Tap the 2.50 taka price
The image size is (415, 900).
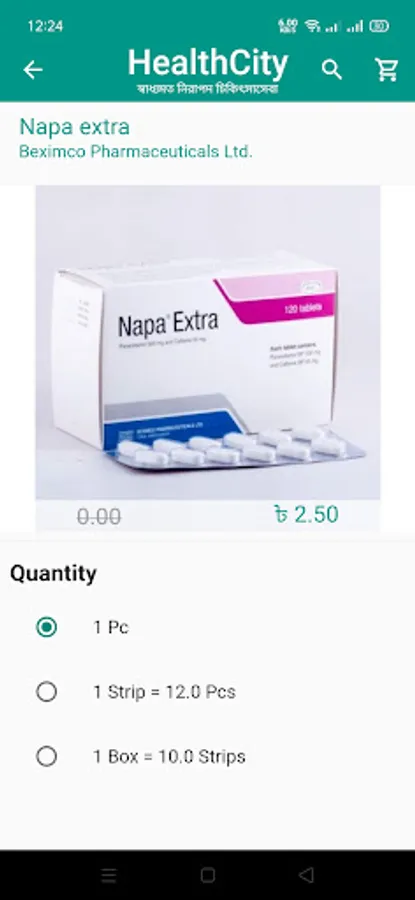point(307,515)
